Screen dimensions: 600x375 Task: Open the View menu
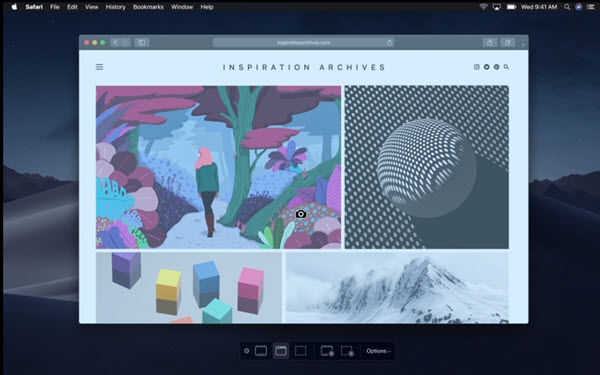(91, 7)
